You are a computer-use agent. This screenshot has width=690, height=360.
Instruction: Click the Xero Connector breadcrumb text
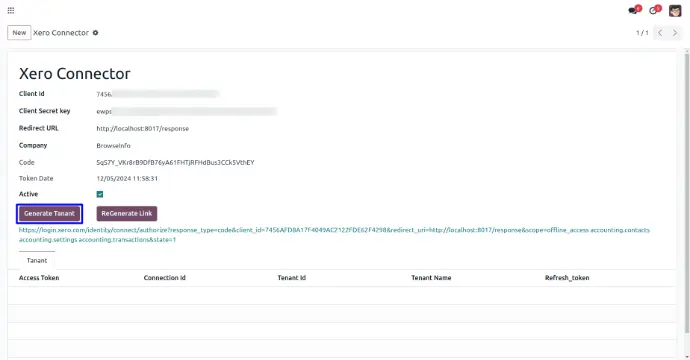(61, 33)
